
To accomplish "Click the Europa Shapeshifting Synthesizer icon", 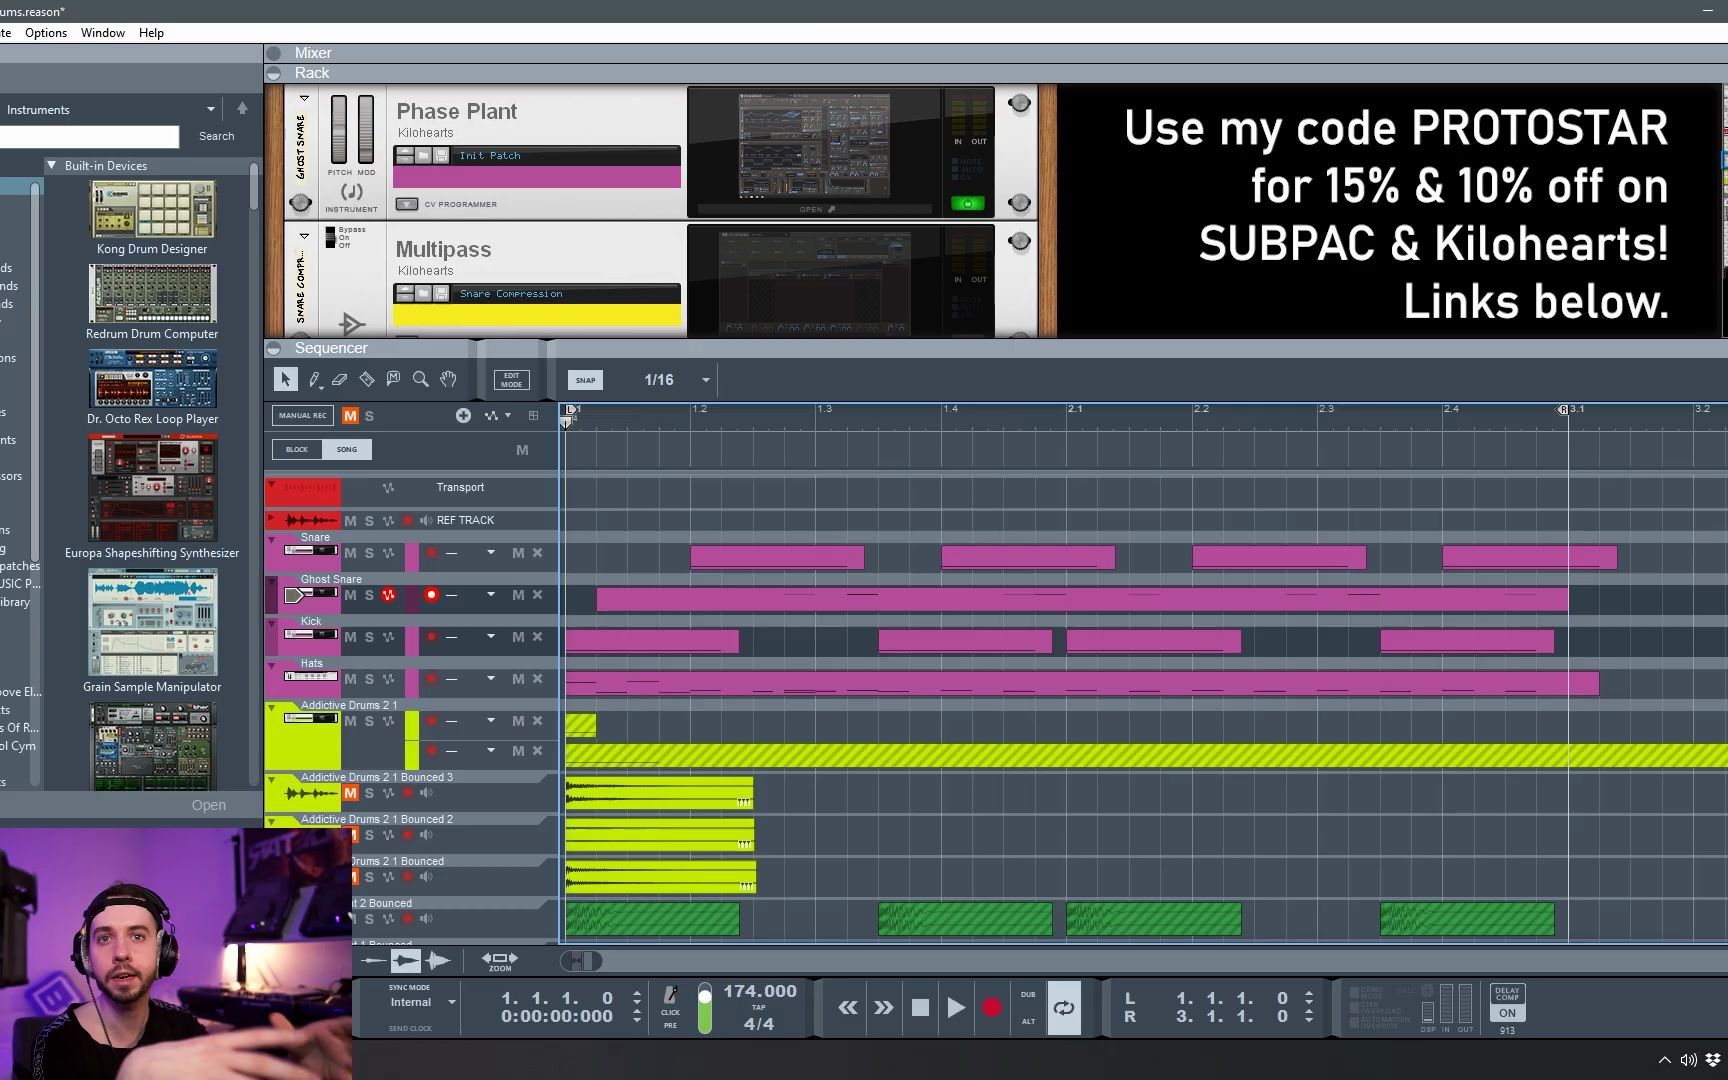I will 152,488.
